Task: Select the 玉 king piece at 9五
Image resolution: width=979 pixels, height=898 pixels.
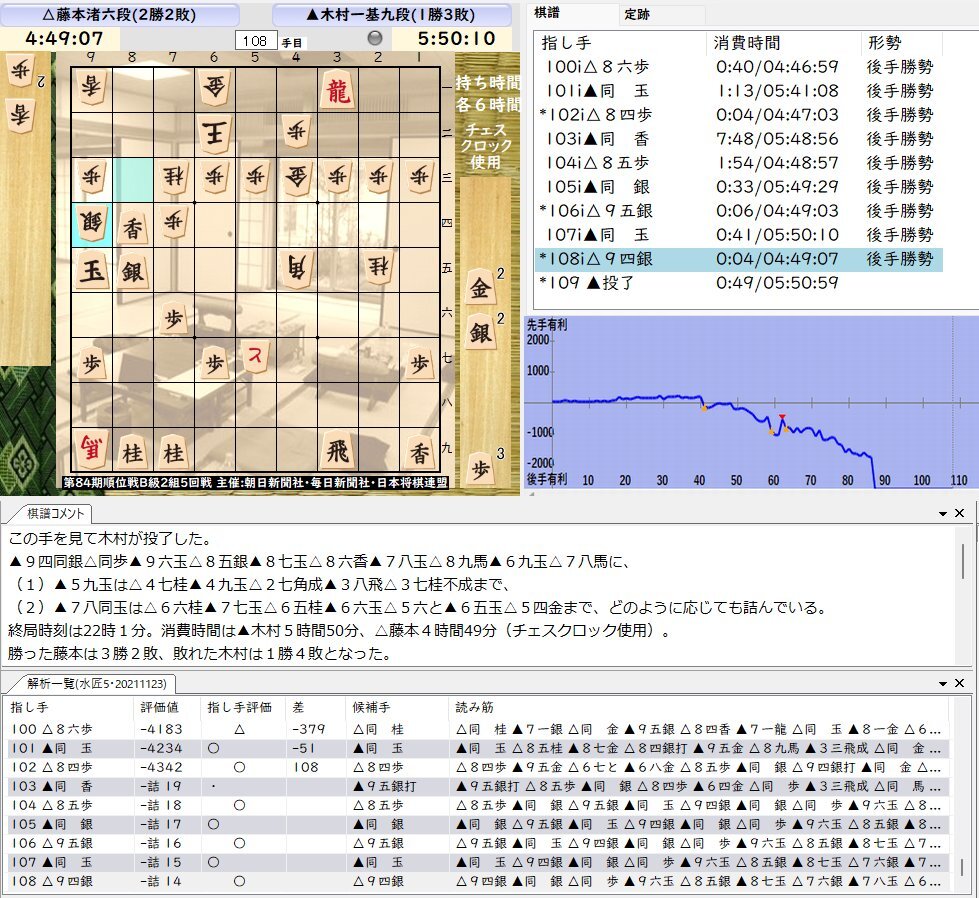Action: click(x=92, y=270)
